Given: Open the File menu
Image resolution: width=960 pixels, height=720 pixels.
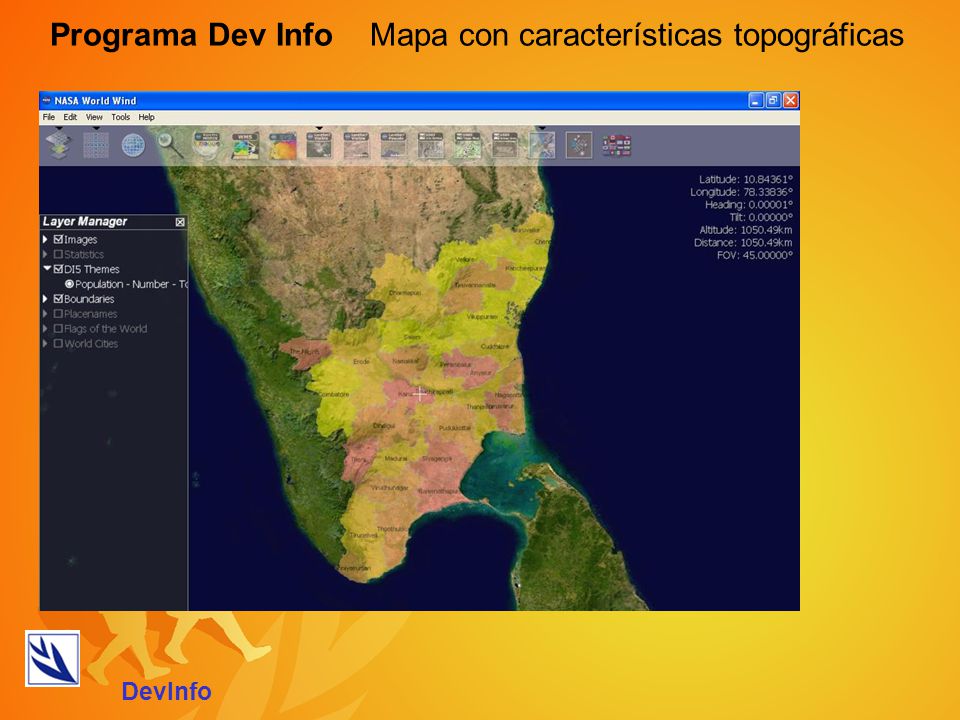Looking at the screenshot, I should tap(48, 117).
